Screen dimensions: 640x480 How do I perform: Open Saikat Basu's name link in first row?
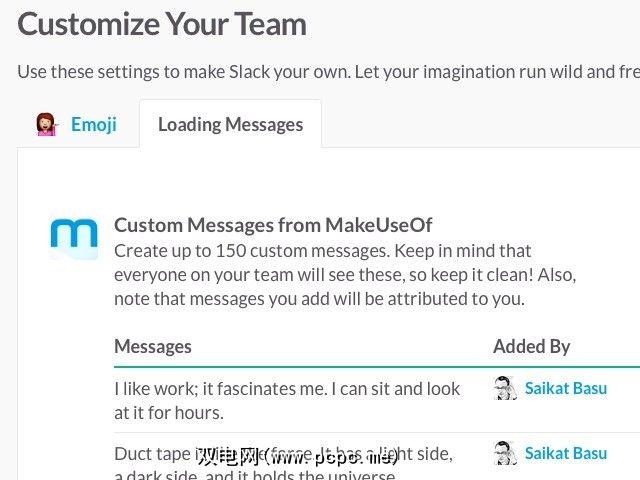click(x=565, y=388)
